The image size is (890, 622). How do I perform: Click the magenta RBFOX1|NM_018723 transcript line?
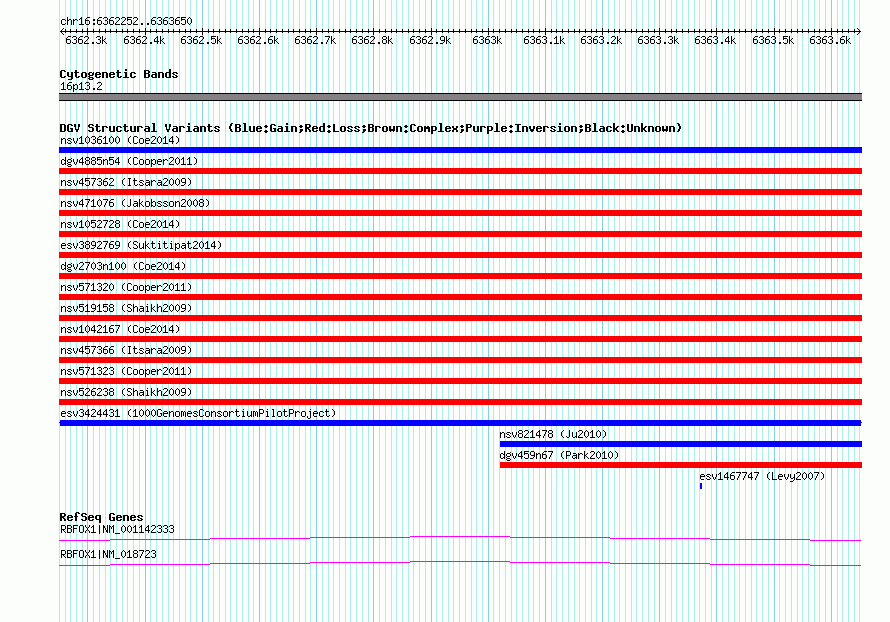coord(460,563)
